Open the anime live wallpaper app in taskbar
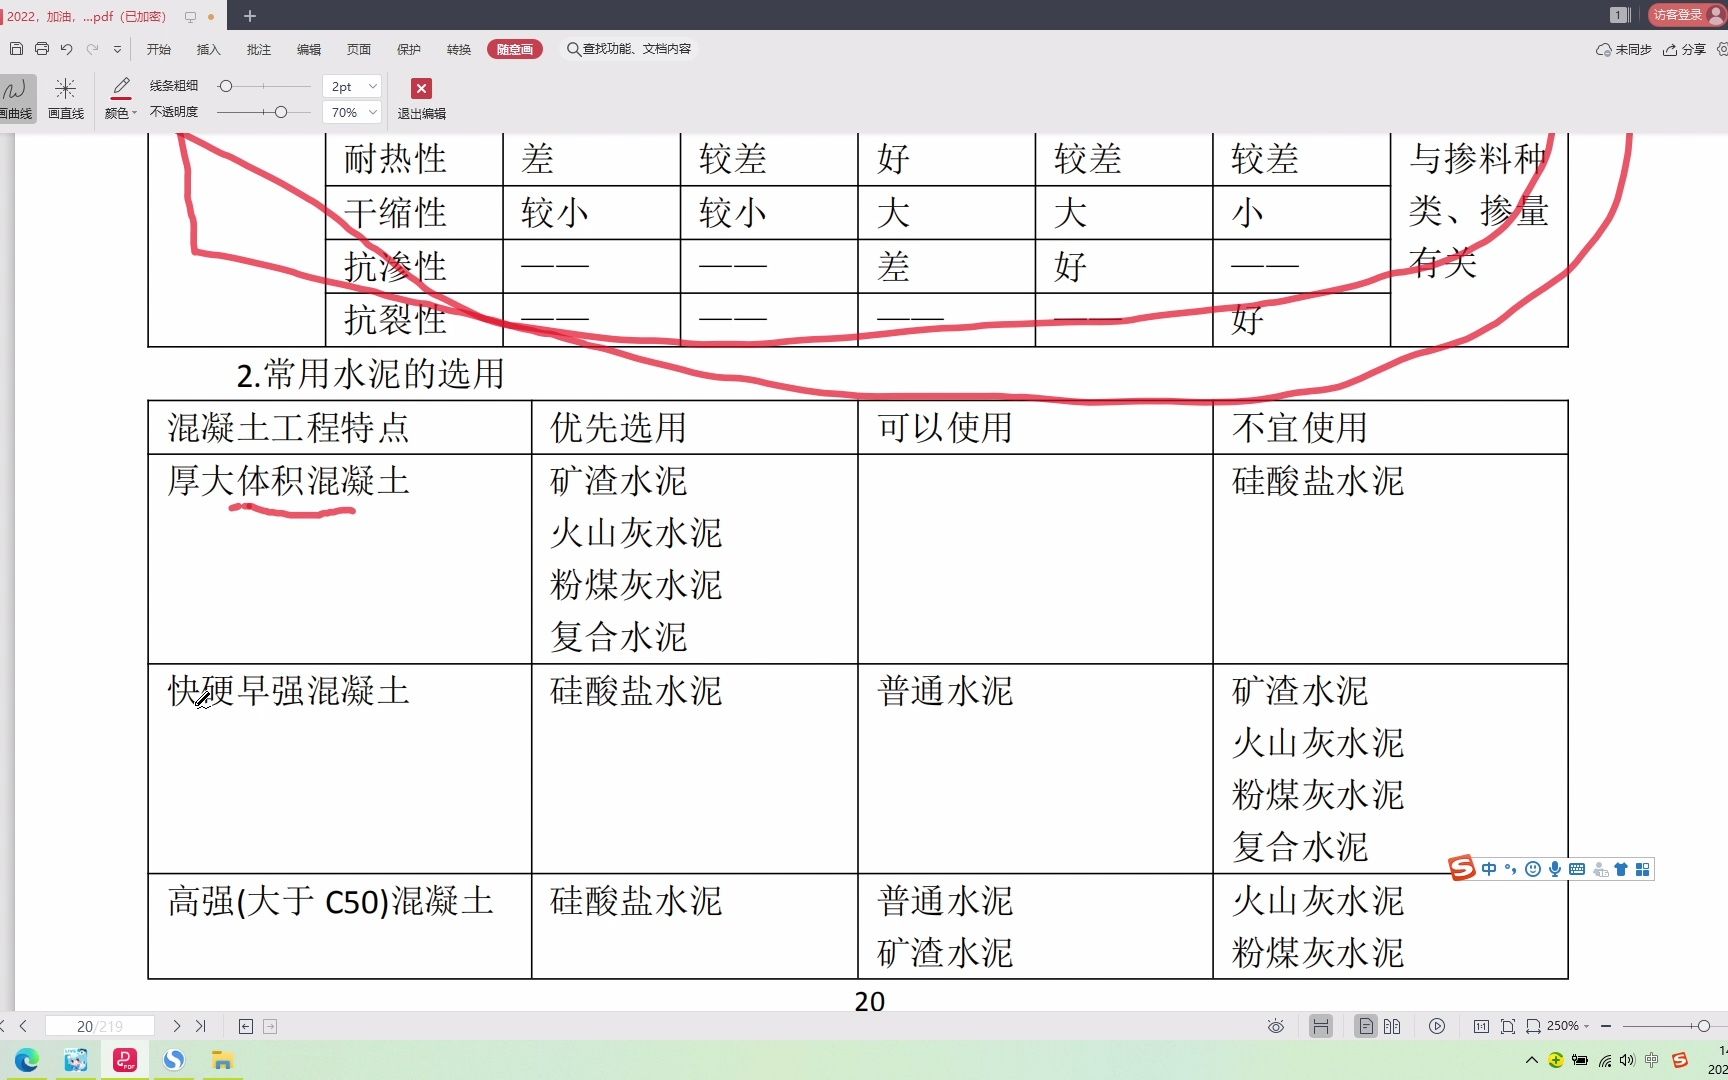Image resolution: width=1728 pixels, height=1080 pixels. click(x=76, y=1060)
